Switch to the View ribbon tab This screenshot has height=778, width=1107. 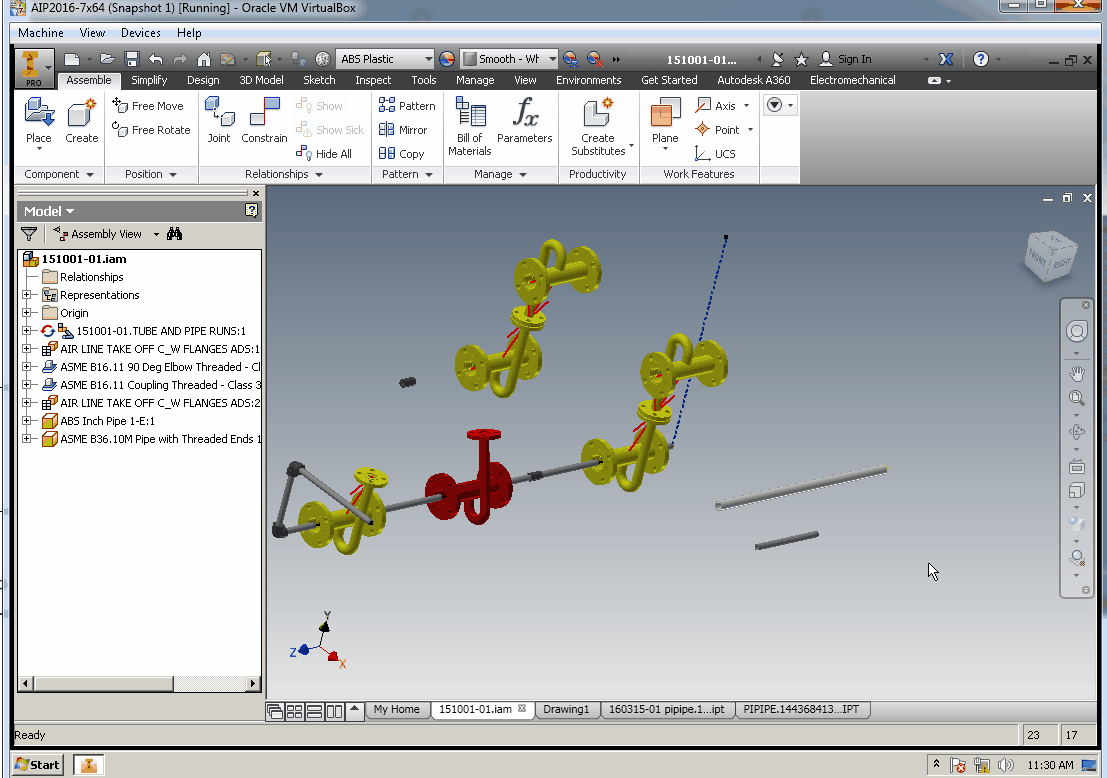525,80
